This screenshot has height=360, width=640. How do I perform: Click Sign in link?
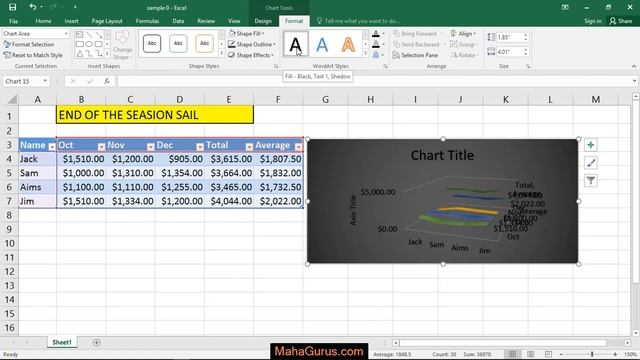tap(593, 21)
